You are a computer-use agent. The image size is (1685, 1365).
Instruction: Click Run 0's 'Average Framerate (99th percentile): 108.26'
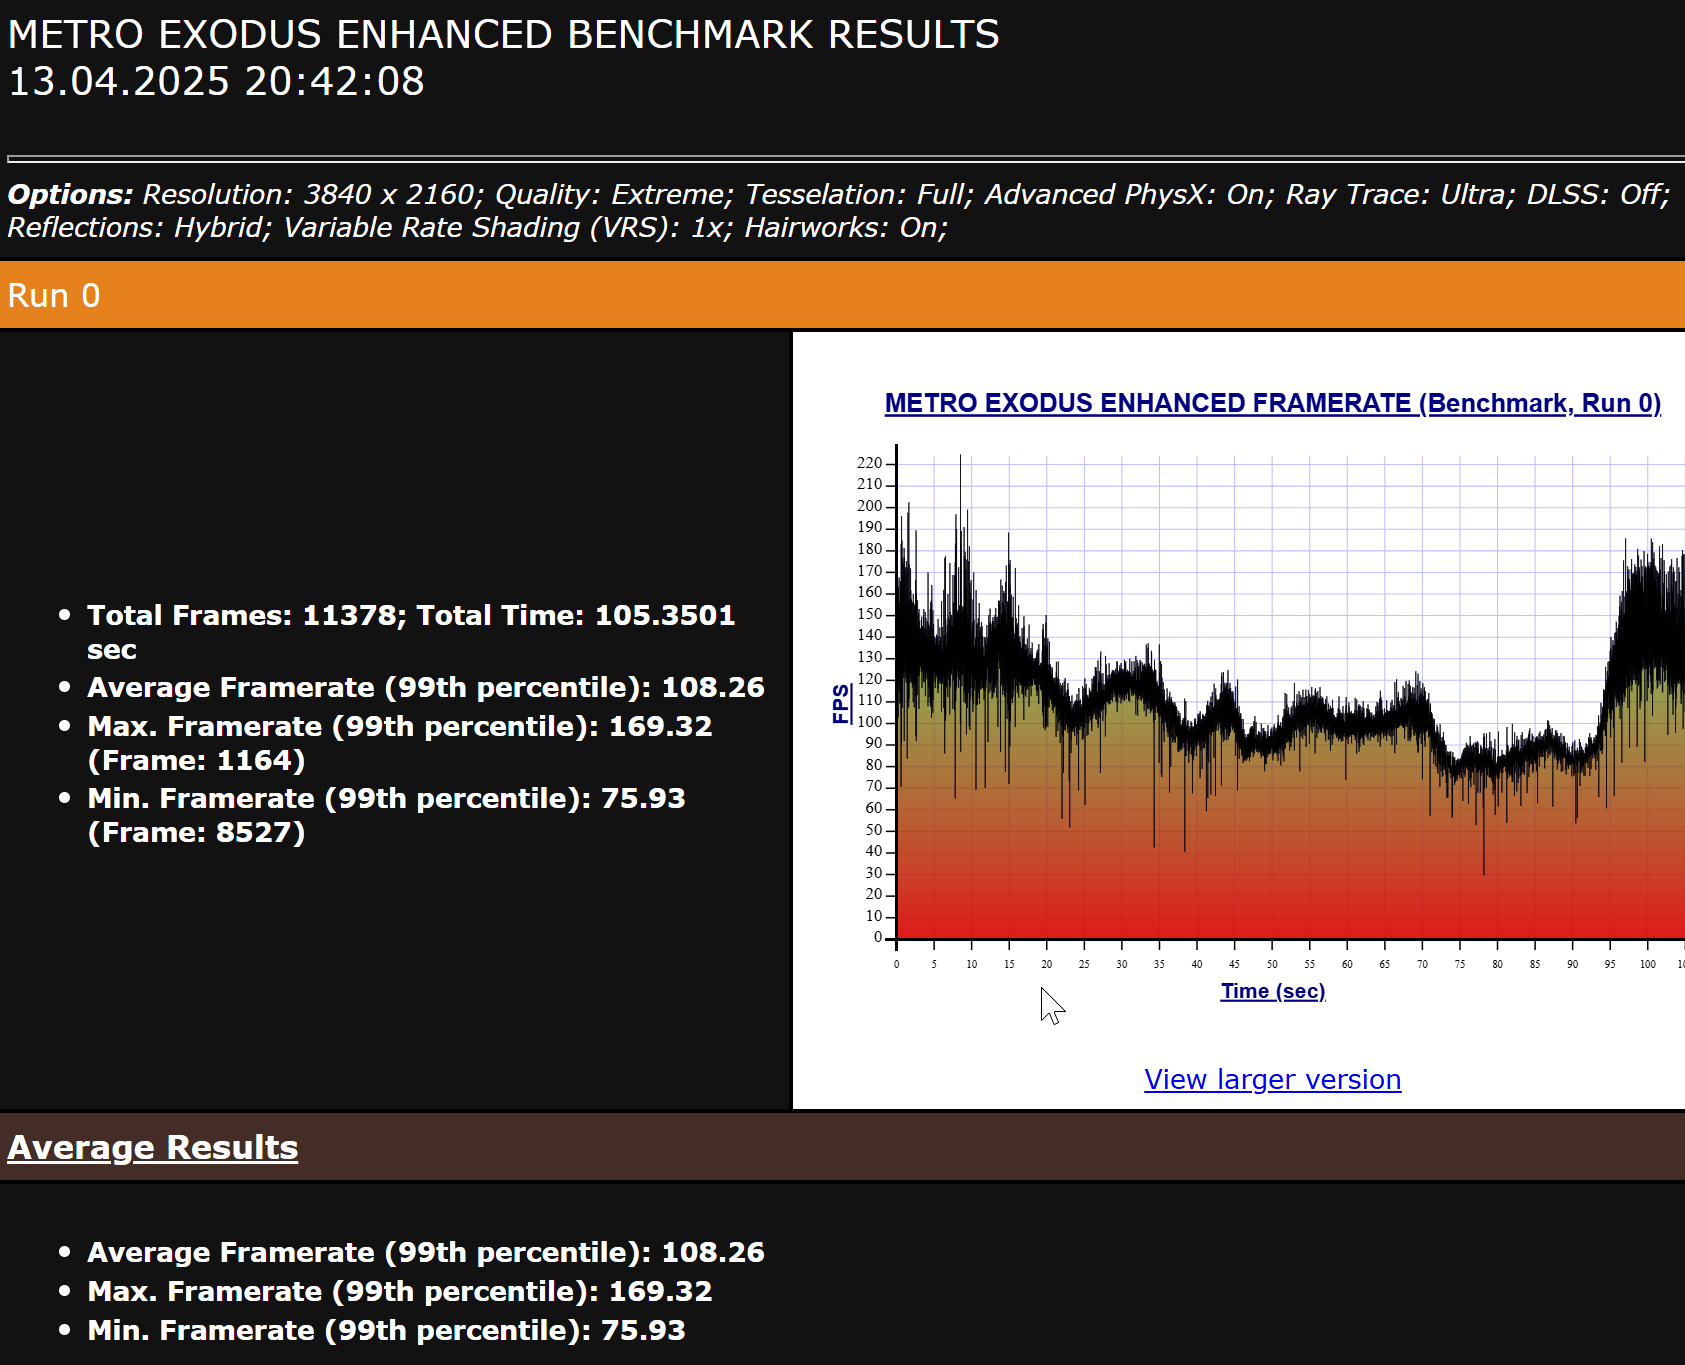[426, 687]
